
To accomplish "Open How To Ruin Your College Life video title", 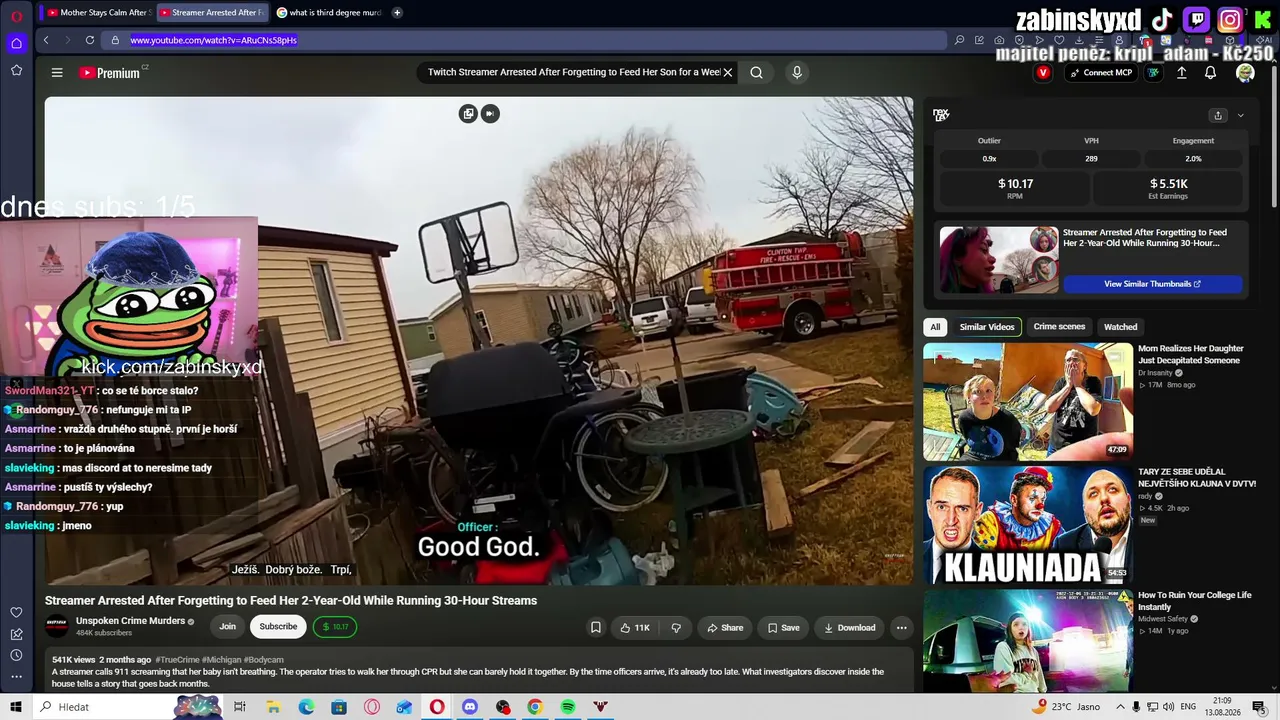I will click(x=1195, y=601).
